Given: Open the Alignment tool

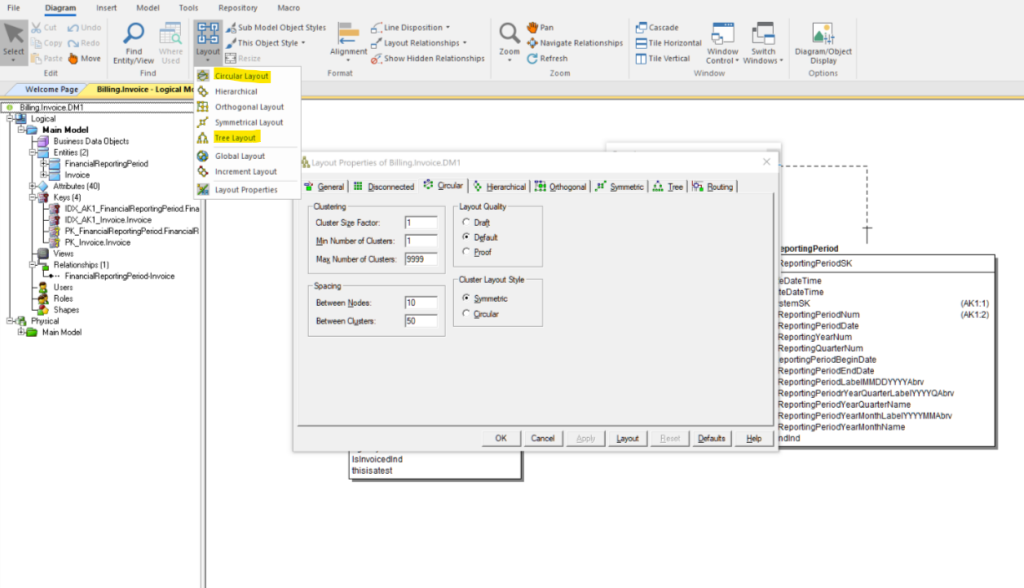Looking at the screenshot, I should [348, 42].
